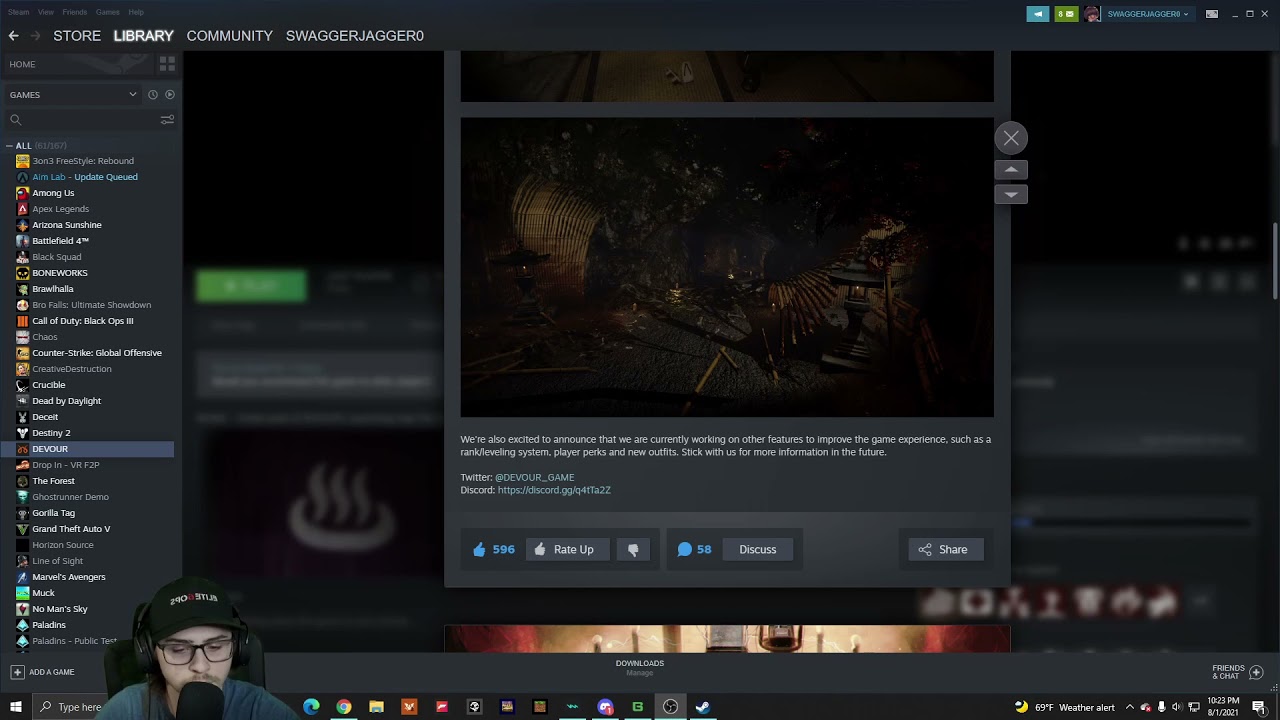
Task: Go to previous news item with up arrow
Action: (1011, 170)
